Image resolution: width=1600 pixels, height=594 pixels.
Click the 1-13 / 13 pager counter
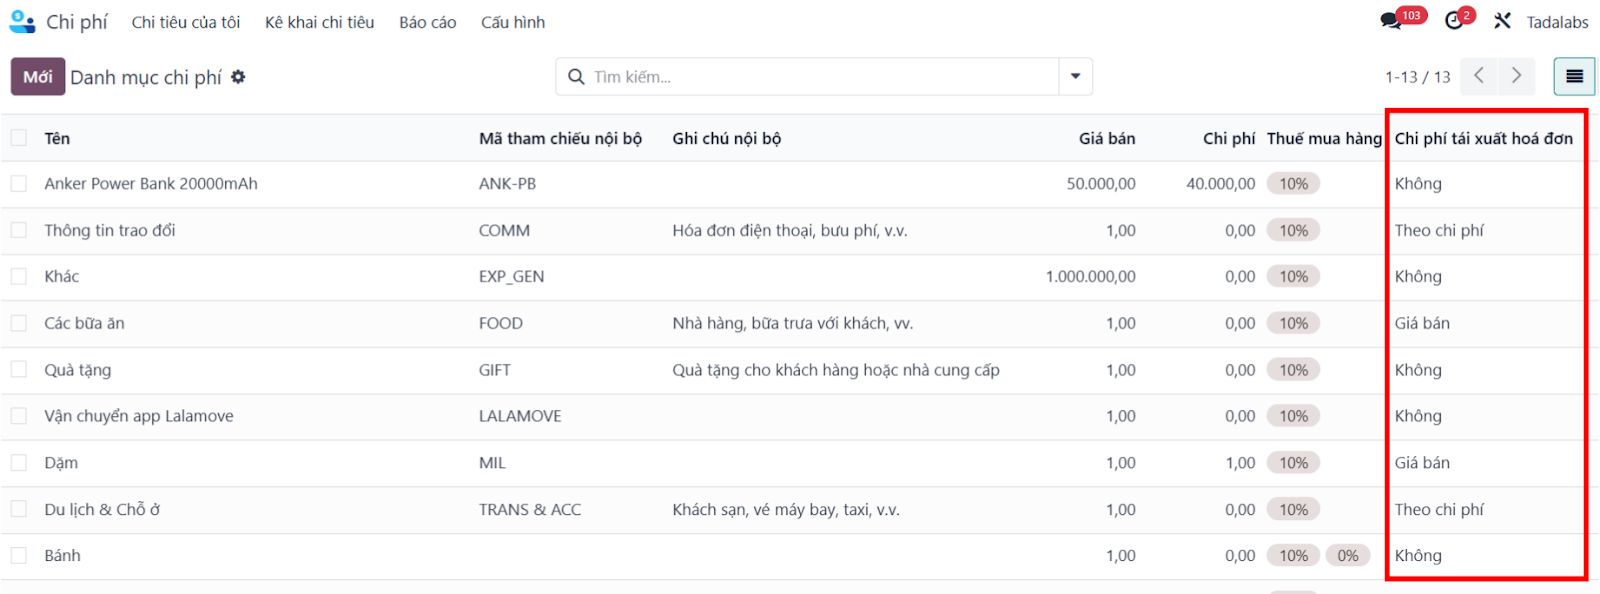1417,77
